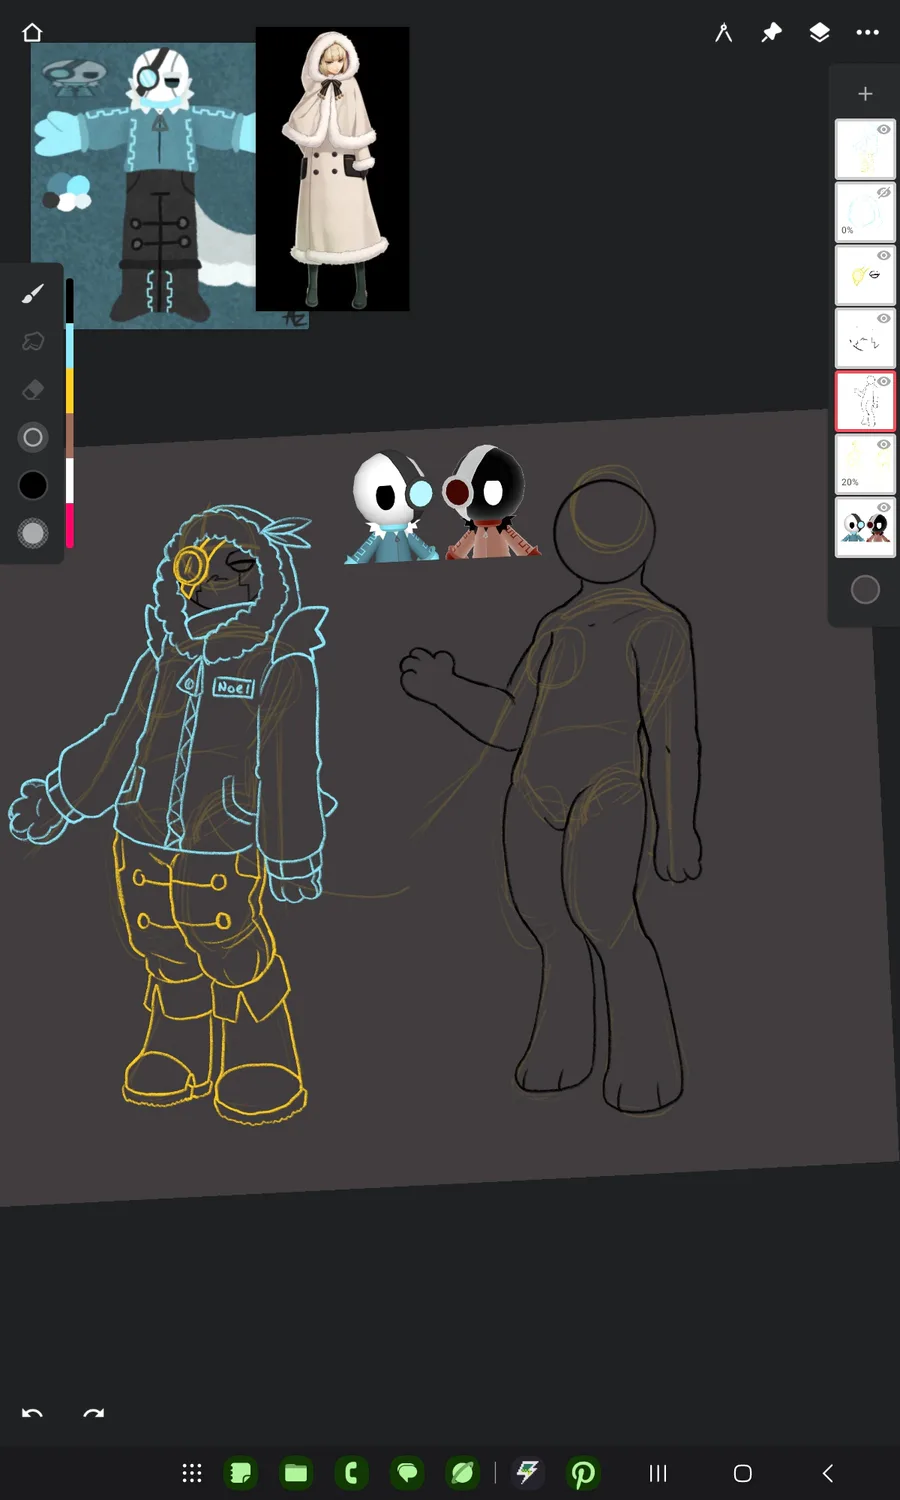Open the drawing guides compass tool
The height and width of the screenshot is (1500, 900).
[x=723, y=33]
